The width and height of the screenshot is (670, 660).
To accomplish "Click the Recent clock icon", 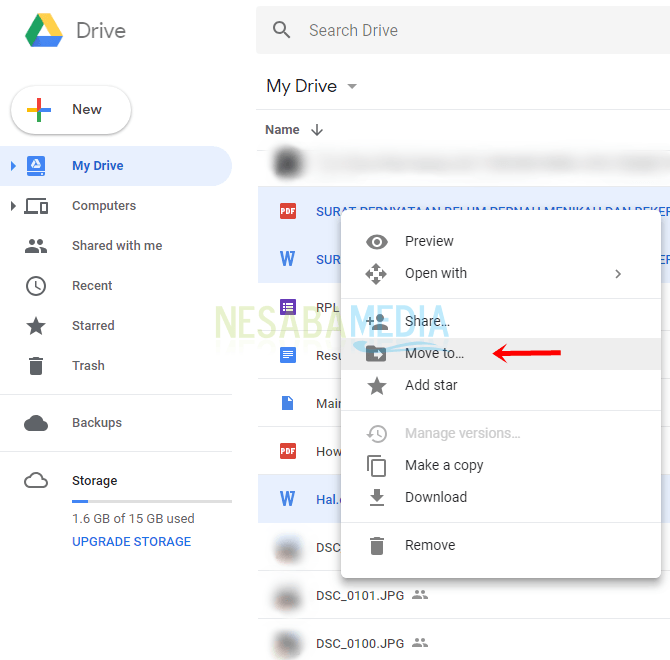I will (36, 286).
